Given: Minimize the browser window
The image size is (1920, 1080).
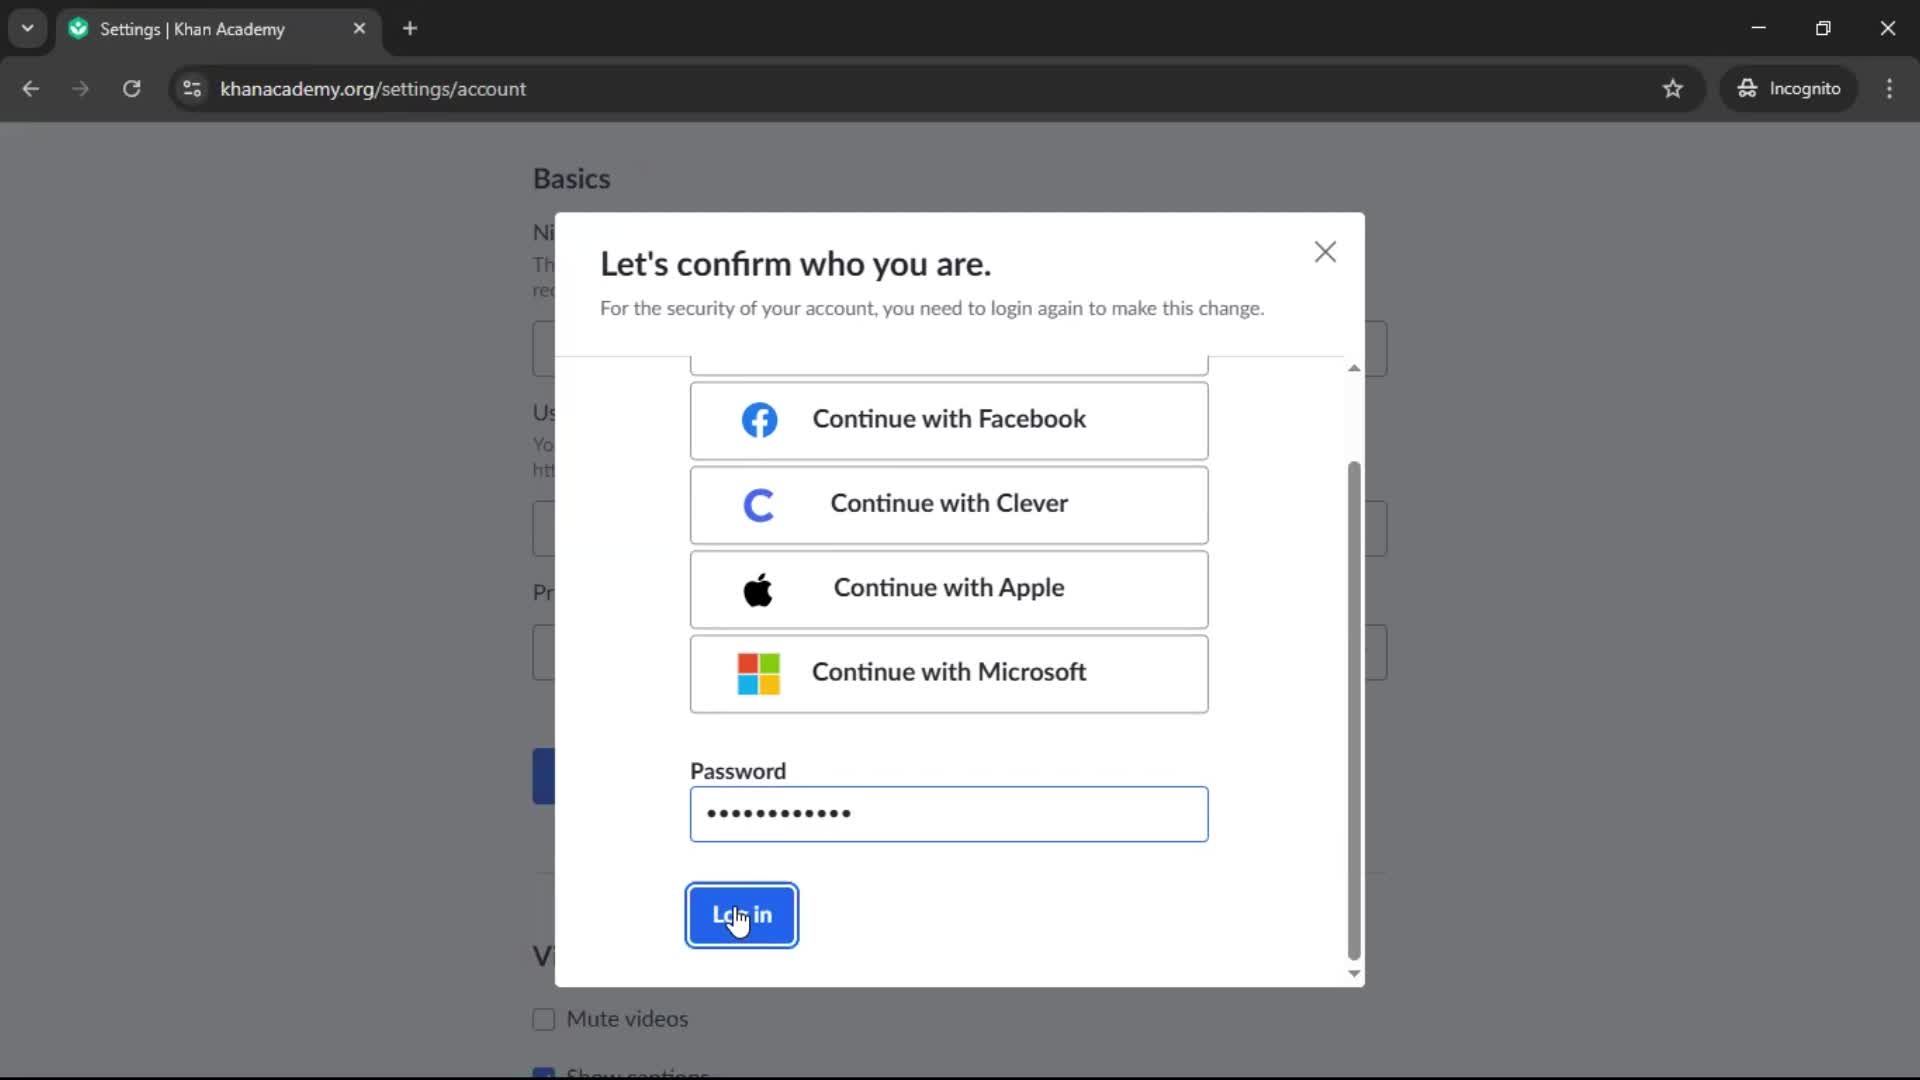Looking at the screenshot, I should [1759, 28].
